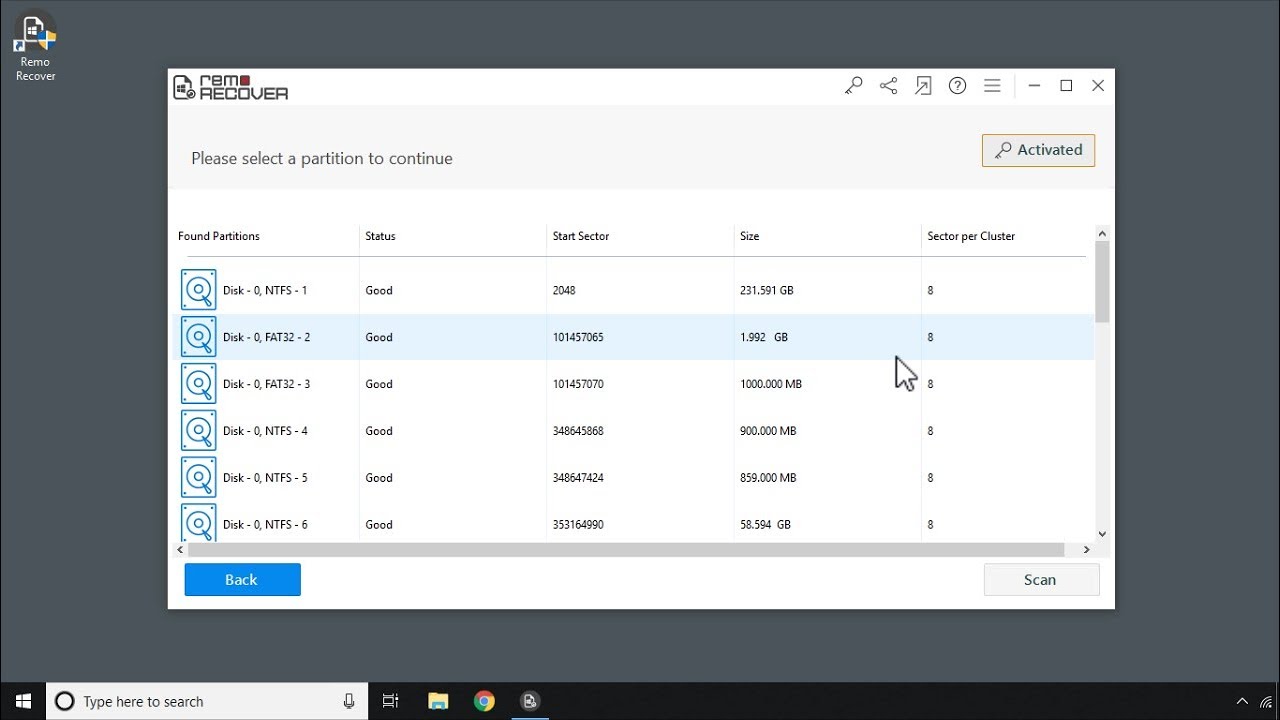Click the vertical scrollbar down arrow

click(1102, 534)
